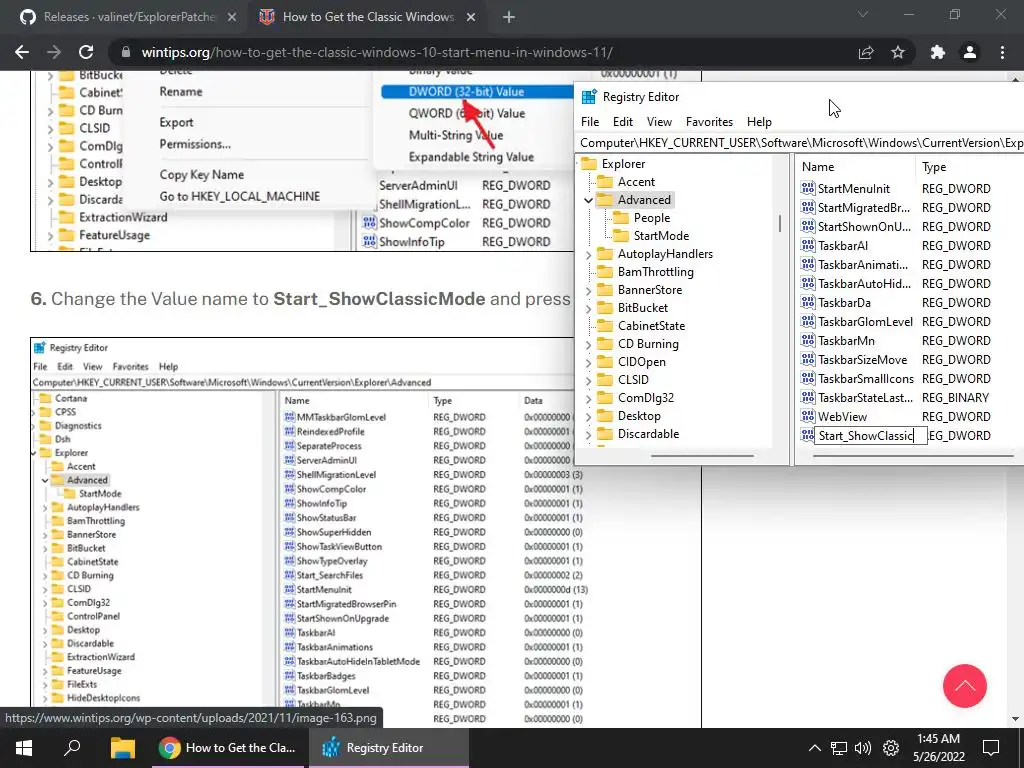Open Windows Start button
The width and height of the screenshot is (1024, 768).
coord(24,748)
